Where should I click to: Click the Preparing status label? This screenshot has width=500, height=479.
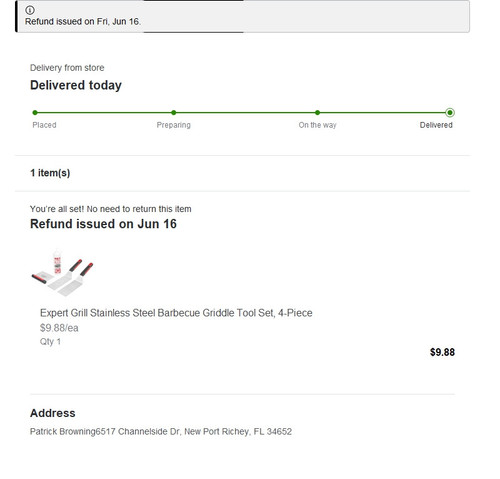point(174,125)
